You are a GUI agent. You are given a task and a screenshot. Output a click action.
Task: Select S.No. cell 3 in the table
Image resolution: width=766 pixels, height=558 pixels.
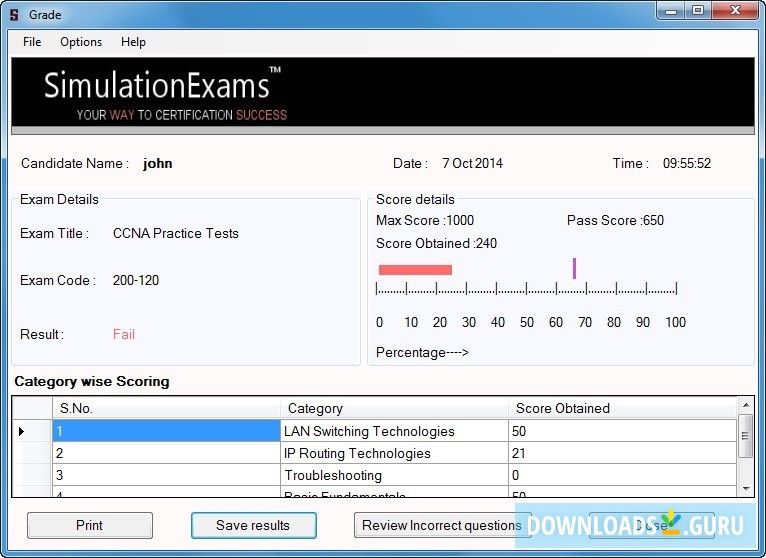[166, 475]
